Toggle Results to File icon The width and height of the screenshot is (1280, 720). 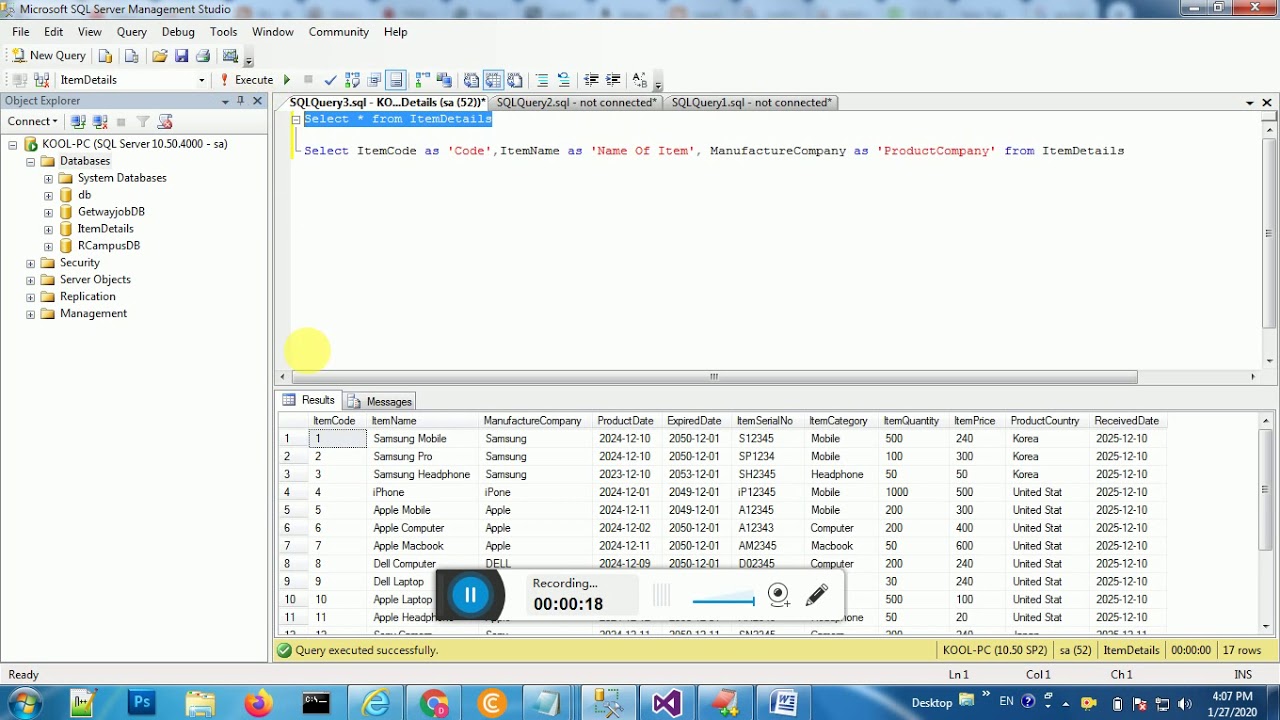[x=515, y=80]
